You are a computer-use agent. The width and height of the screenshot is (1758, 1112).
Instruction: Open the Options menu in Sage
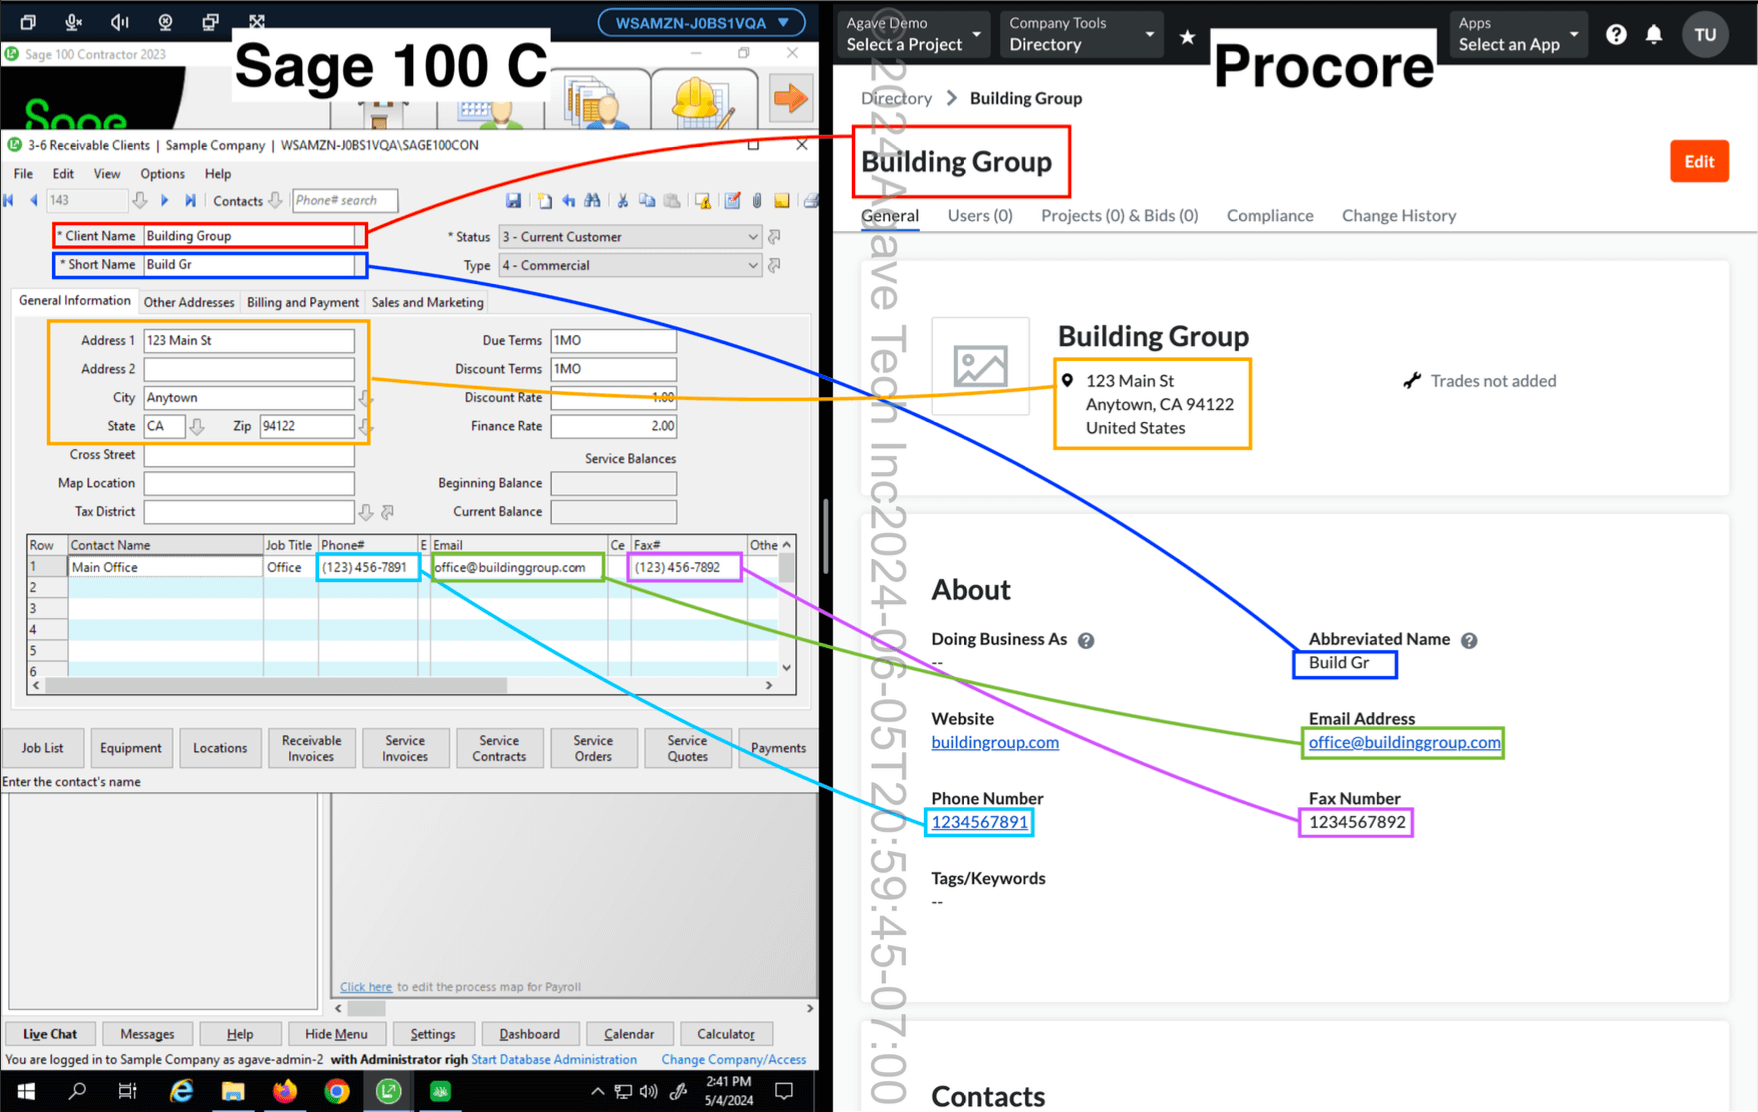pos(162,173)
